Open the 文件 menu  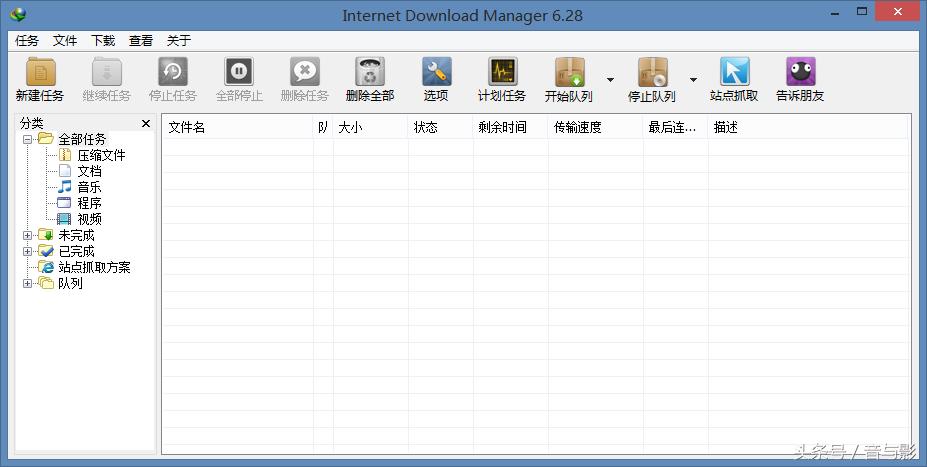point(64,40)
